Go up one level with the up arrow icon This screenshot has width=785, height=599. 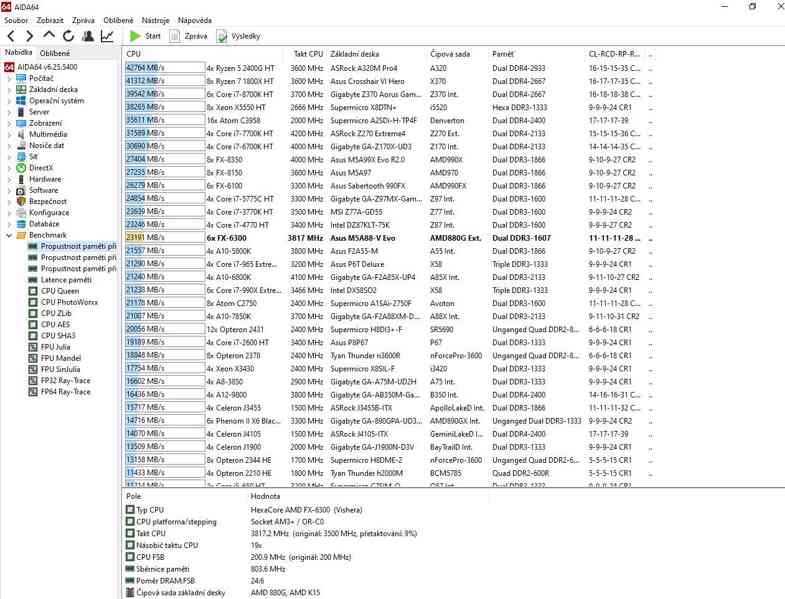49,35
